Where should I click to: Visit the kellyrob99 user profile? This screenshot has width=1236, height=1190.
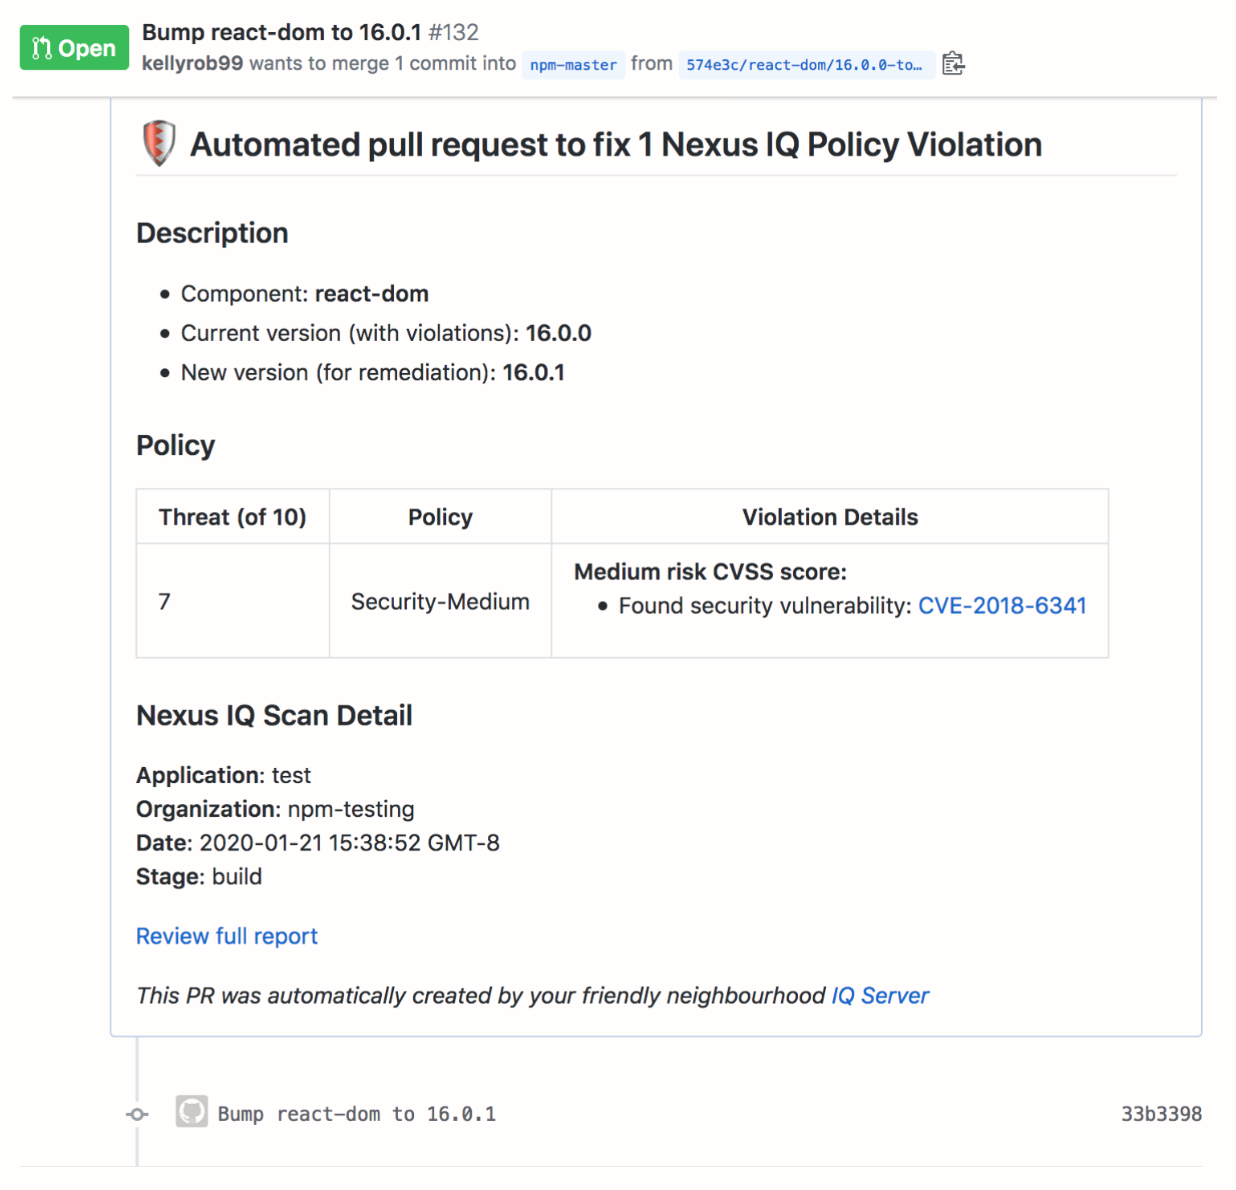192,64
